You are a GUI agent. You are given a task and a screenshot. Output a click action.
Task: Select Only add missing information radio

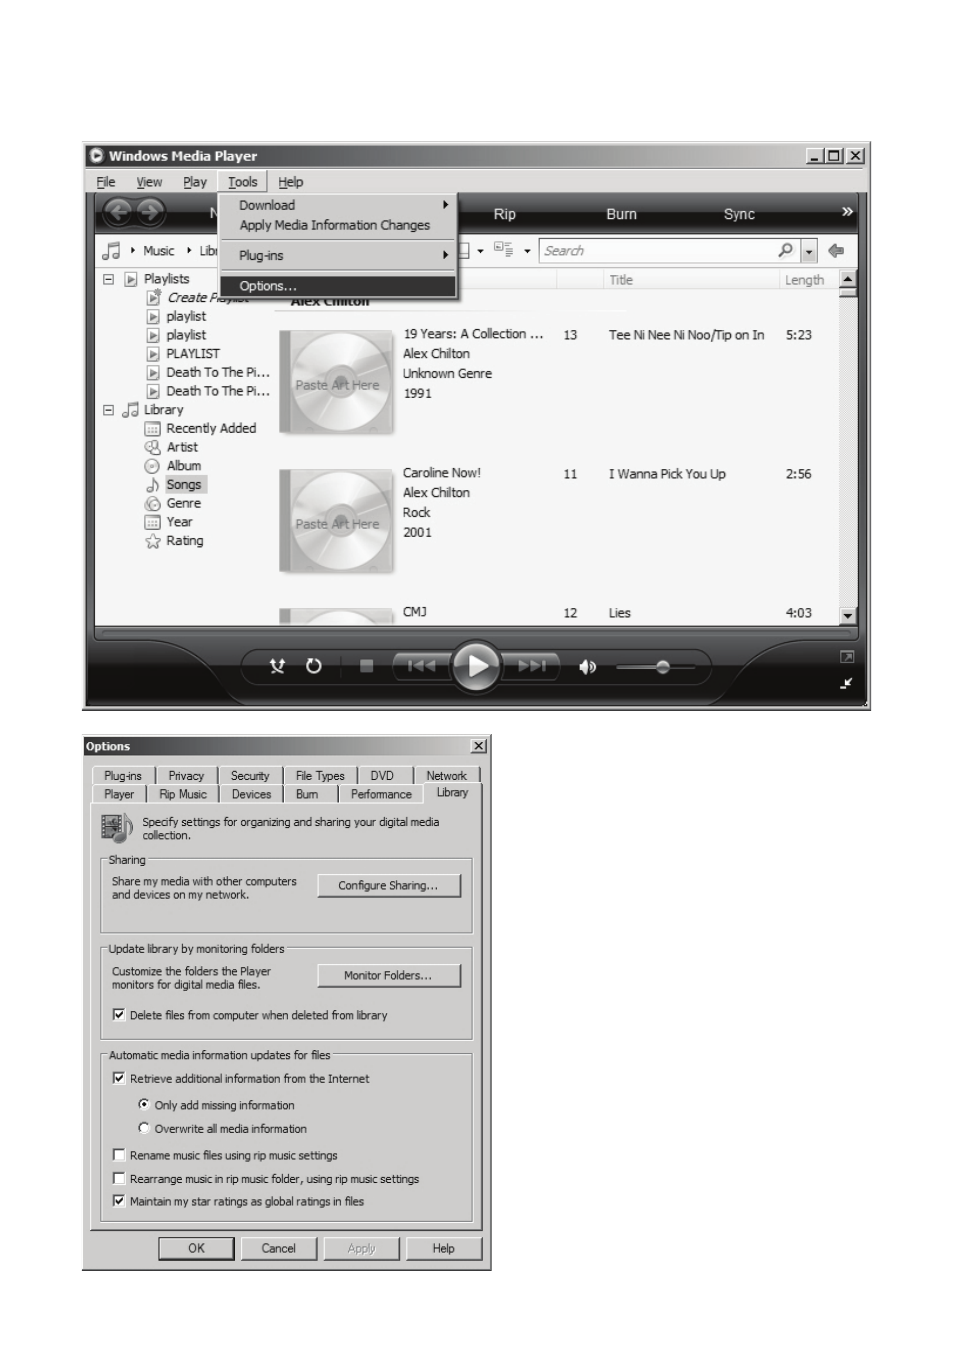click(144, 1104)
